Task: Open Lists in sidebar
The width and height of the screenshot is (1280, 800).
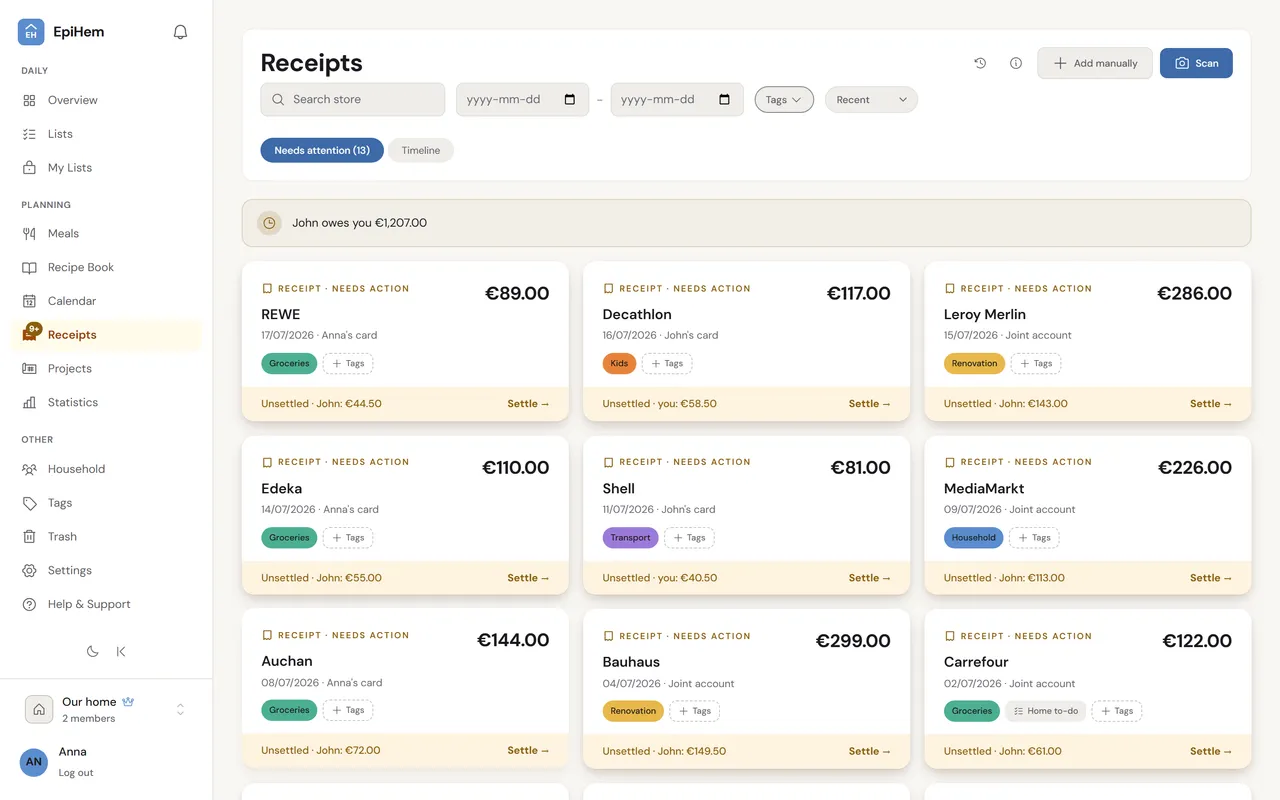Action: [106, 134]
